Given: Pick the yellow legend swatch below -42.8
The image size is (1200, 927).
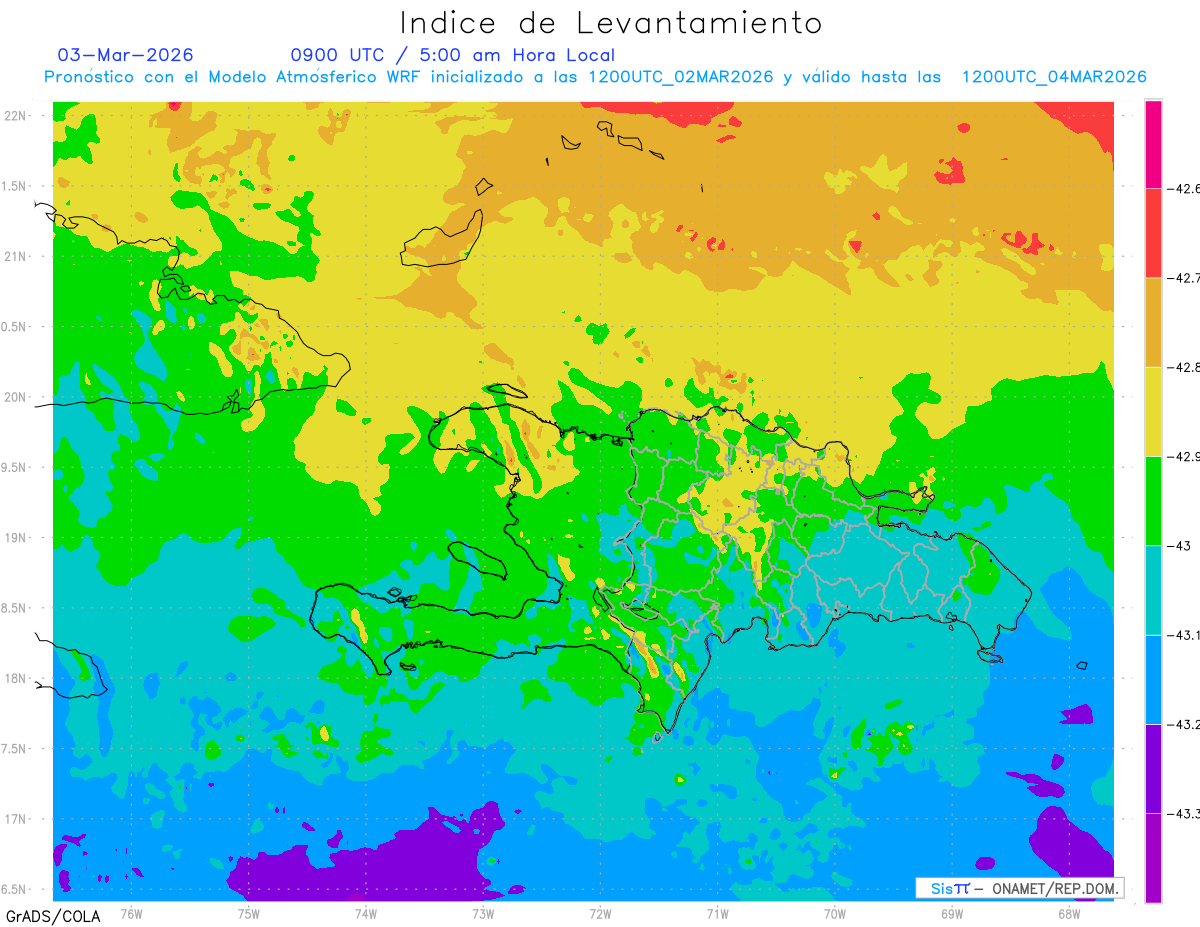Looking at the screenshot, I should 1153,411.
